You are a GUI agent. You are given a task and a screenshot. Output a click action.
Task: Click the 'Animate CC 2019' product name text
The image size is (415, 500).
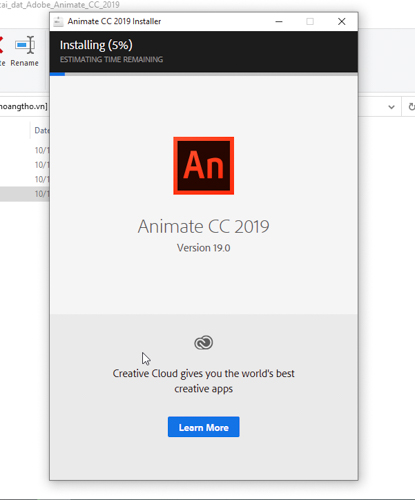click(203, 227)
